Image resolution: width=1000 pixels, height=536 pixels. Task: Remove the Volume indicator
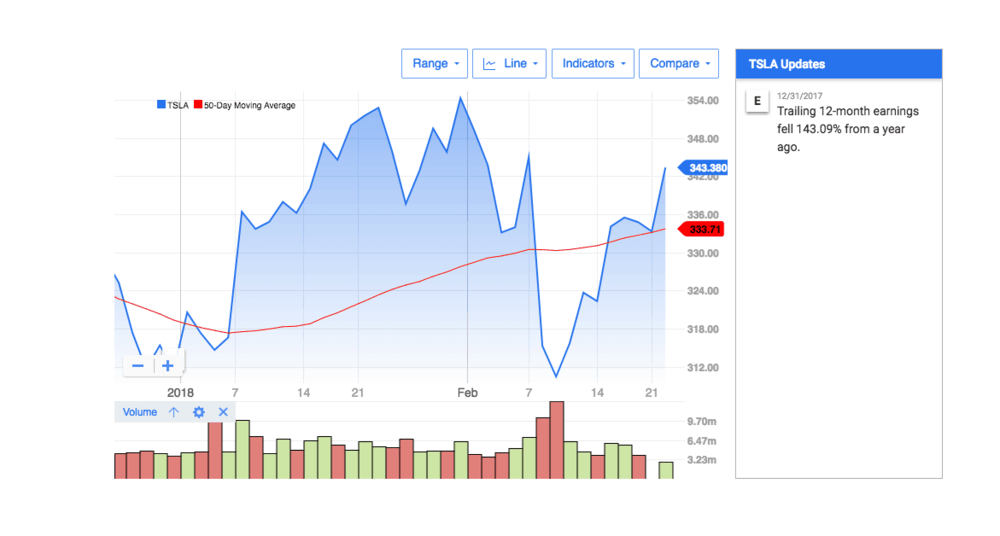[x=223, y=412]
